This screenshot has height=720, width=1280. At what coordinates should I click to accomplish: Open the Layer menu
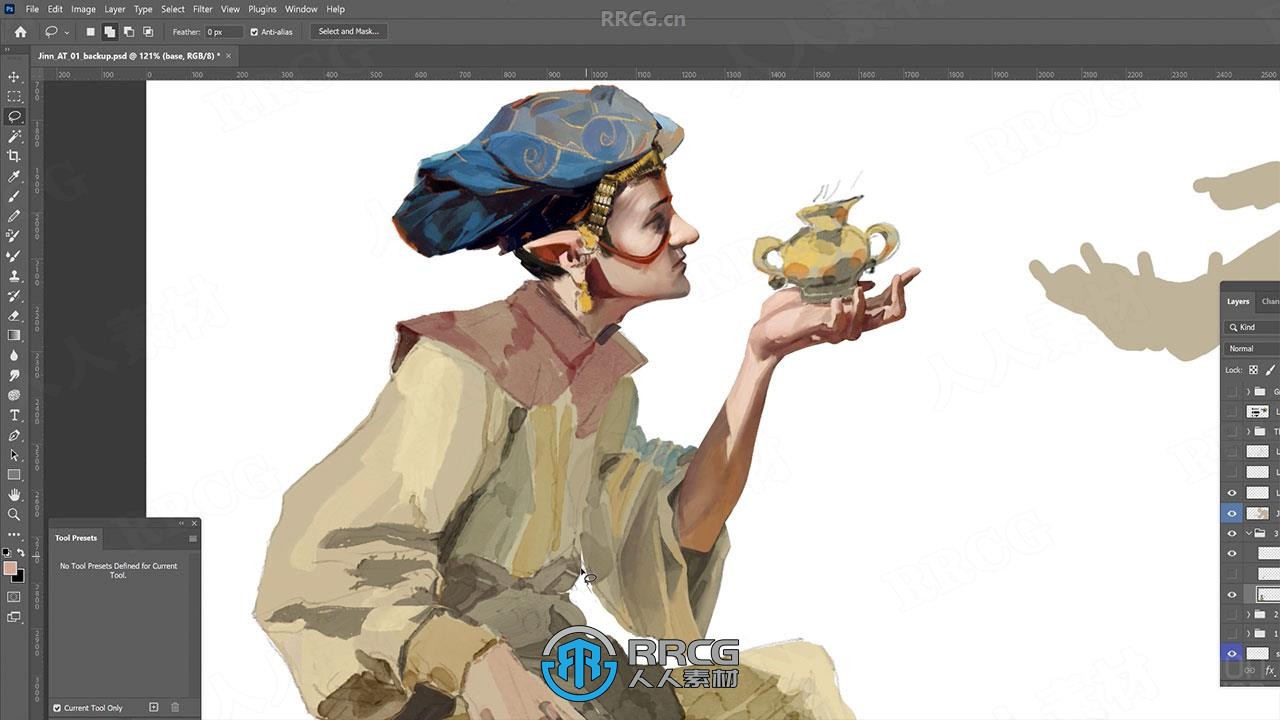click(x=115, y=9)
